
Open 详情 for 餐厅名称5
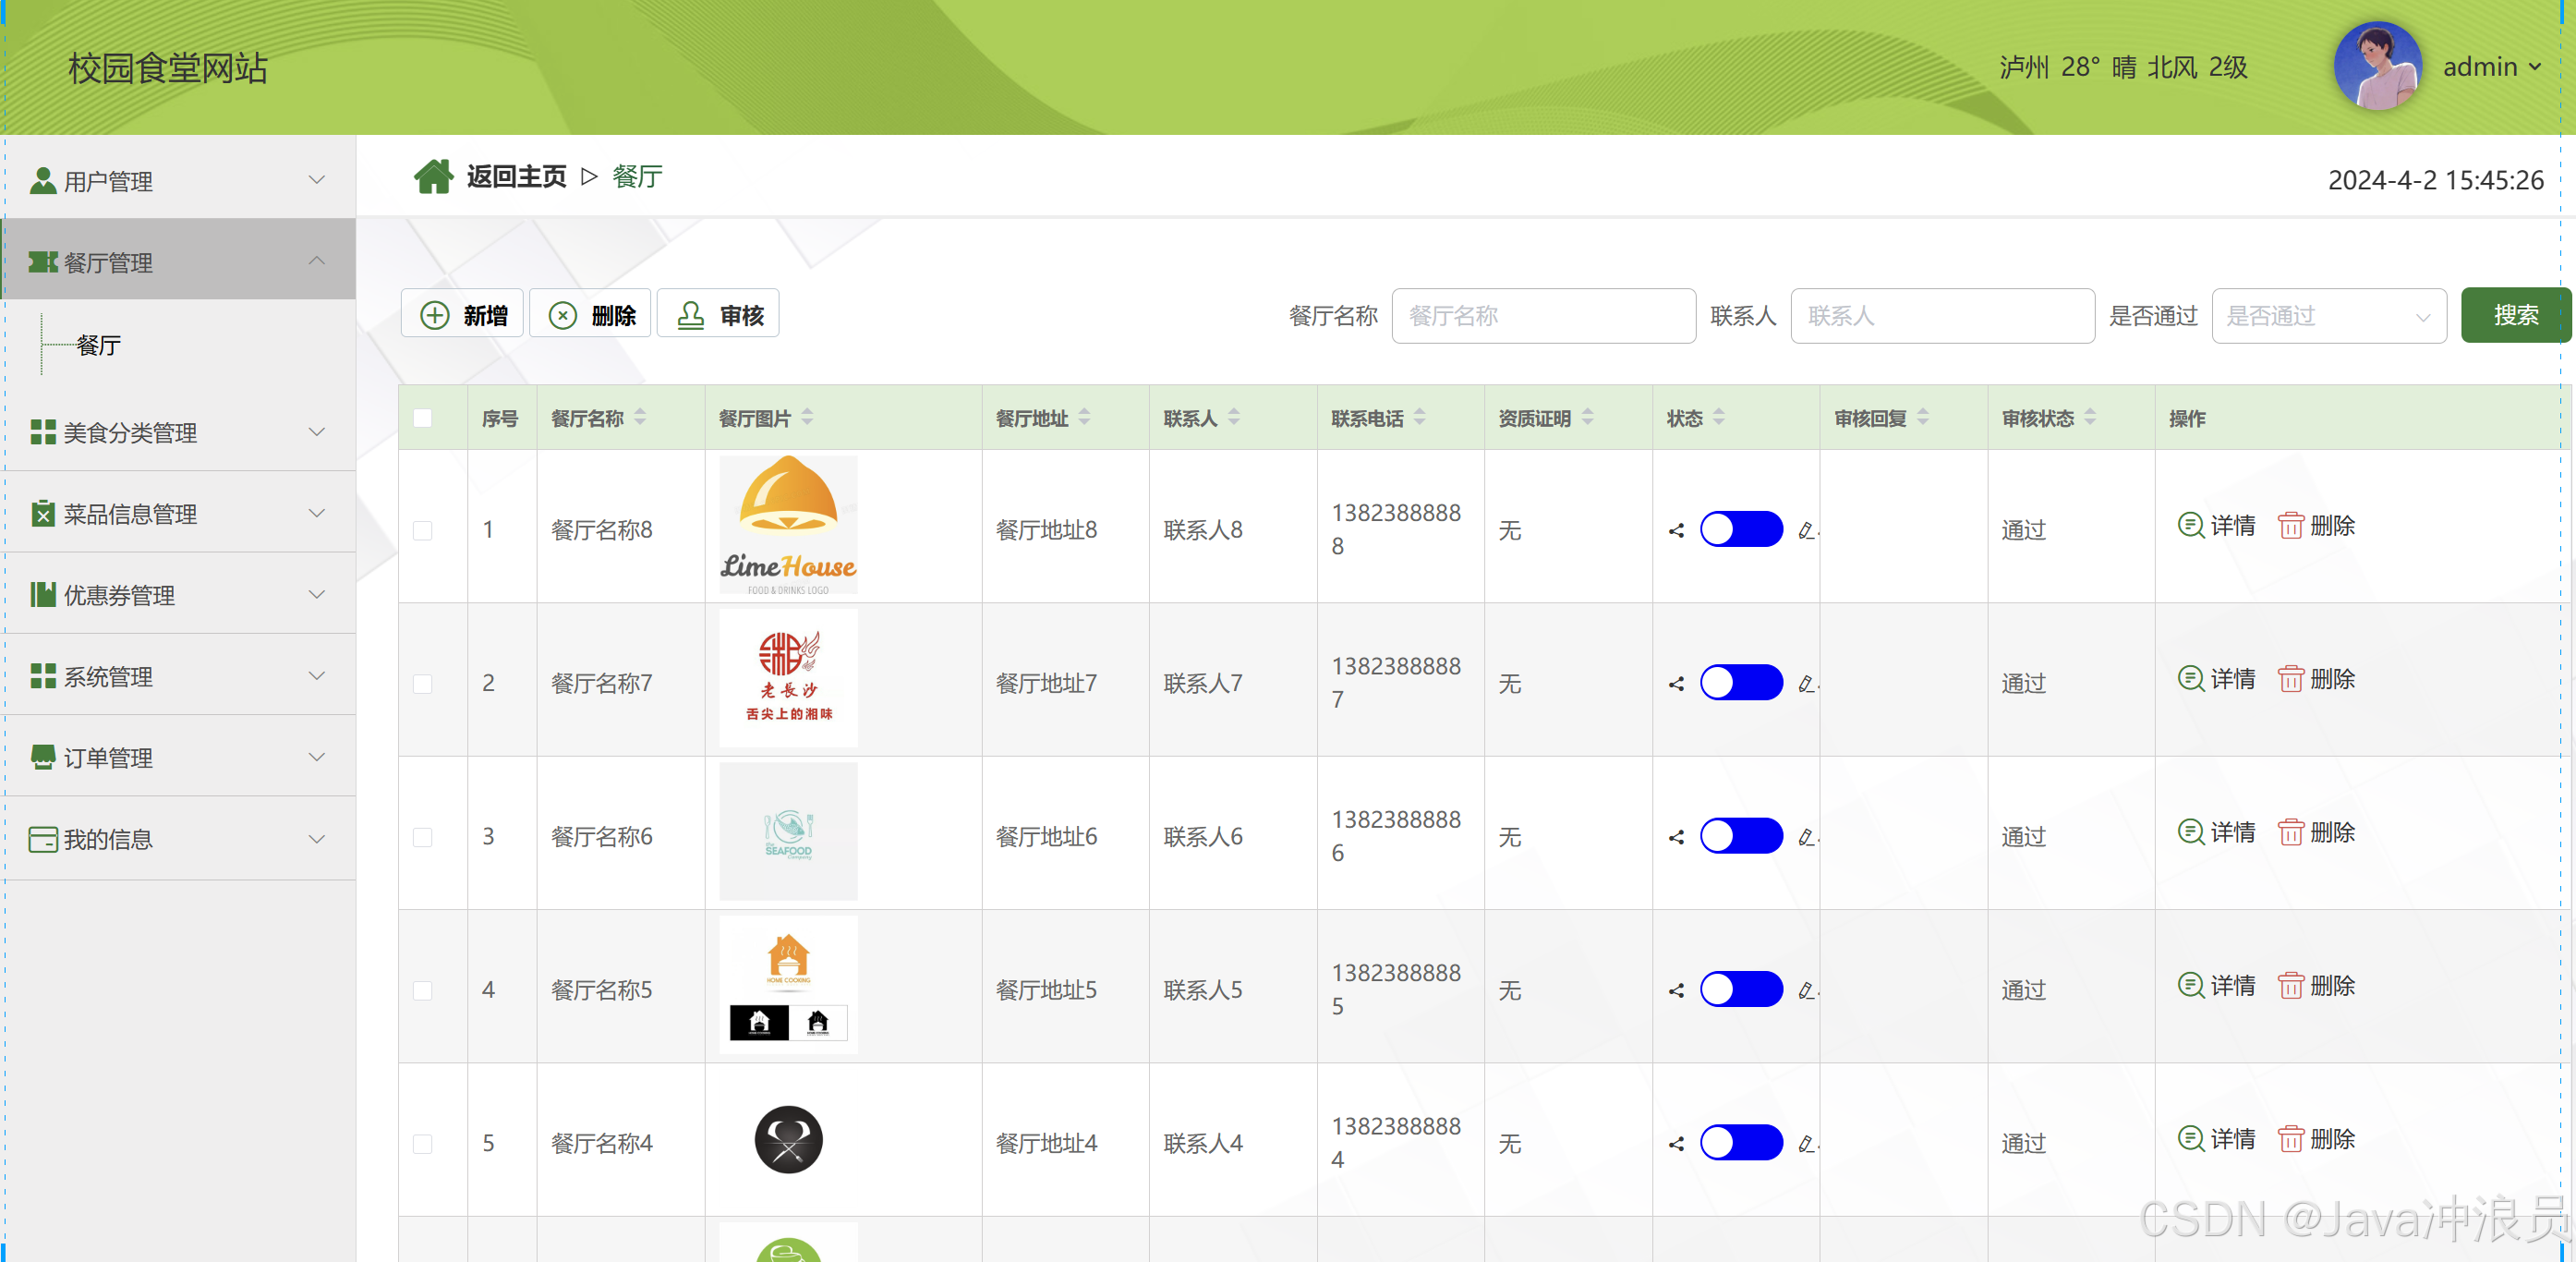2216,985
